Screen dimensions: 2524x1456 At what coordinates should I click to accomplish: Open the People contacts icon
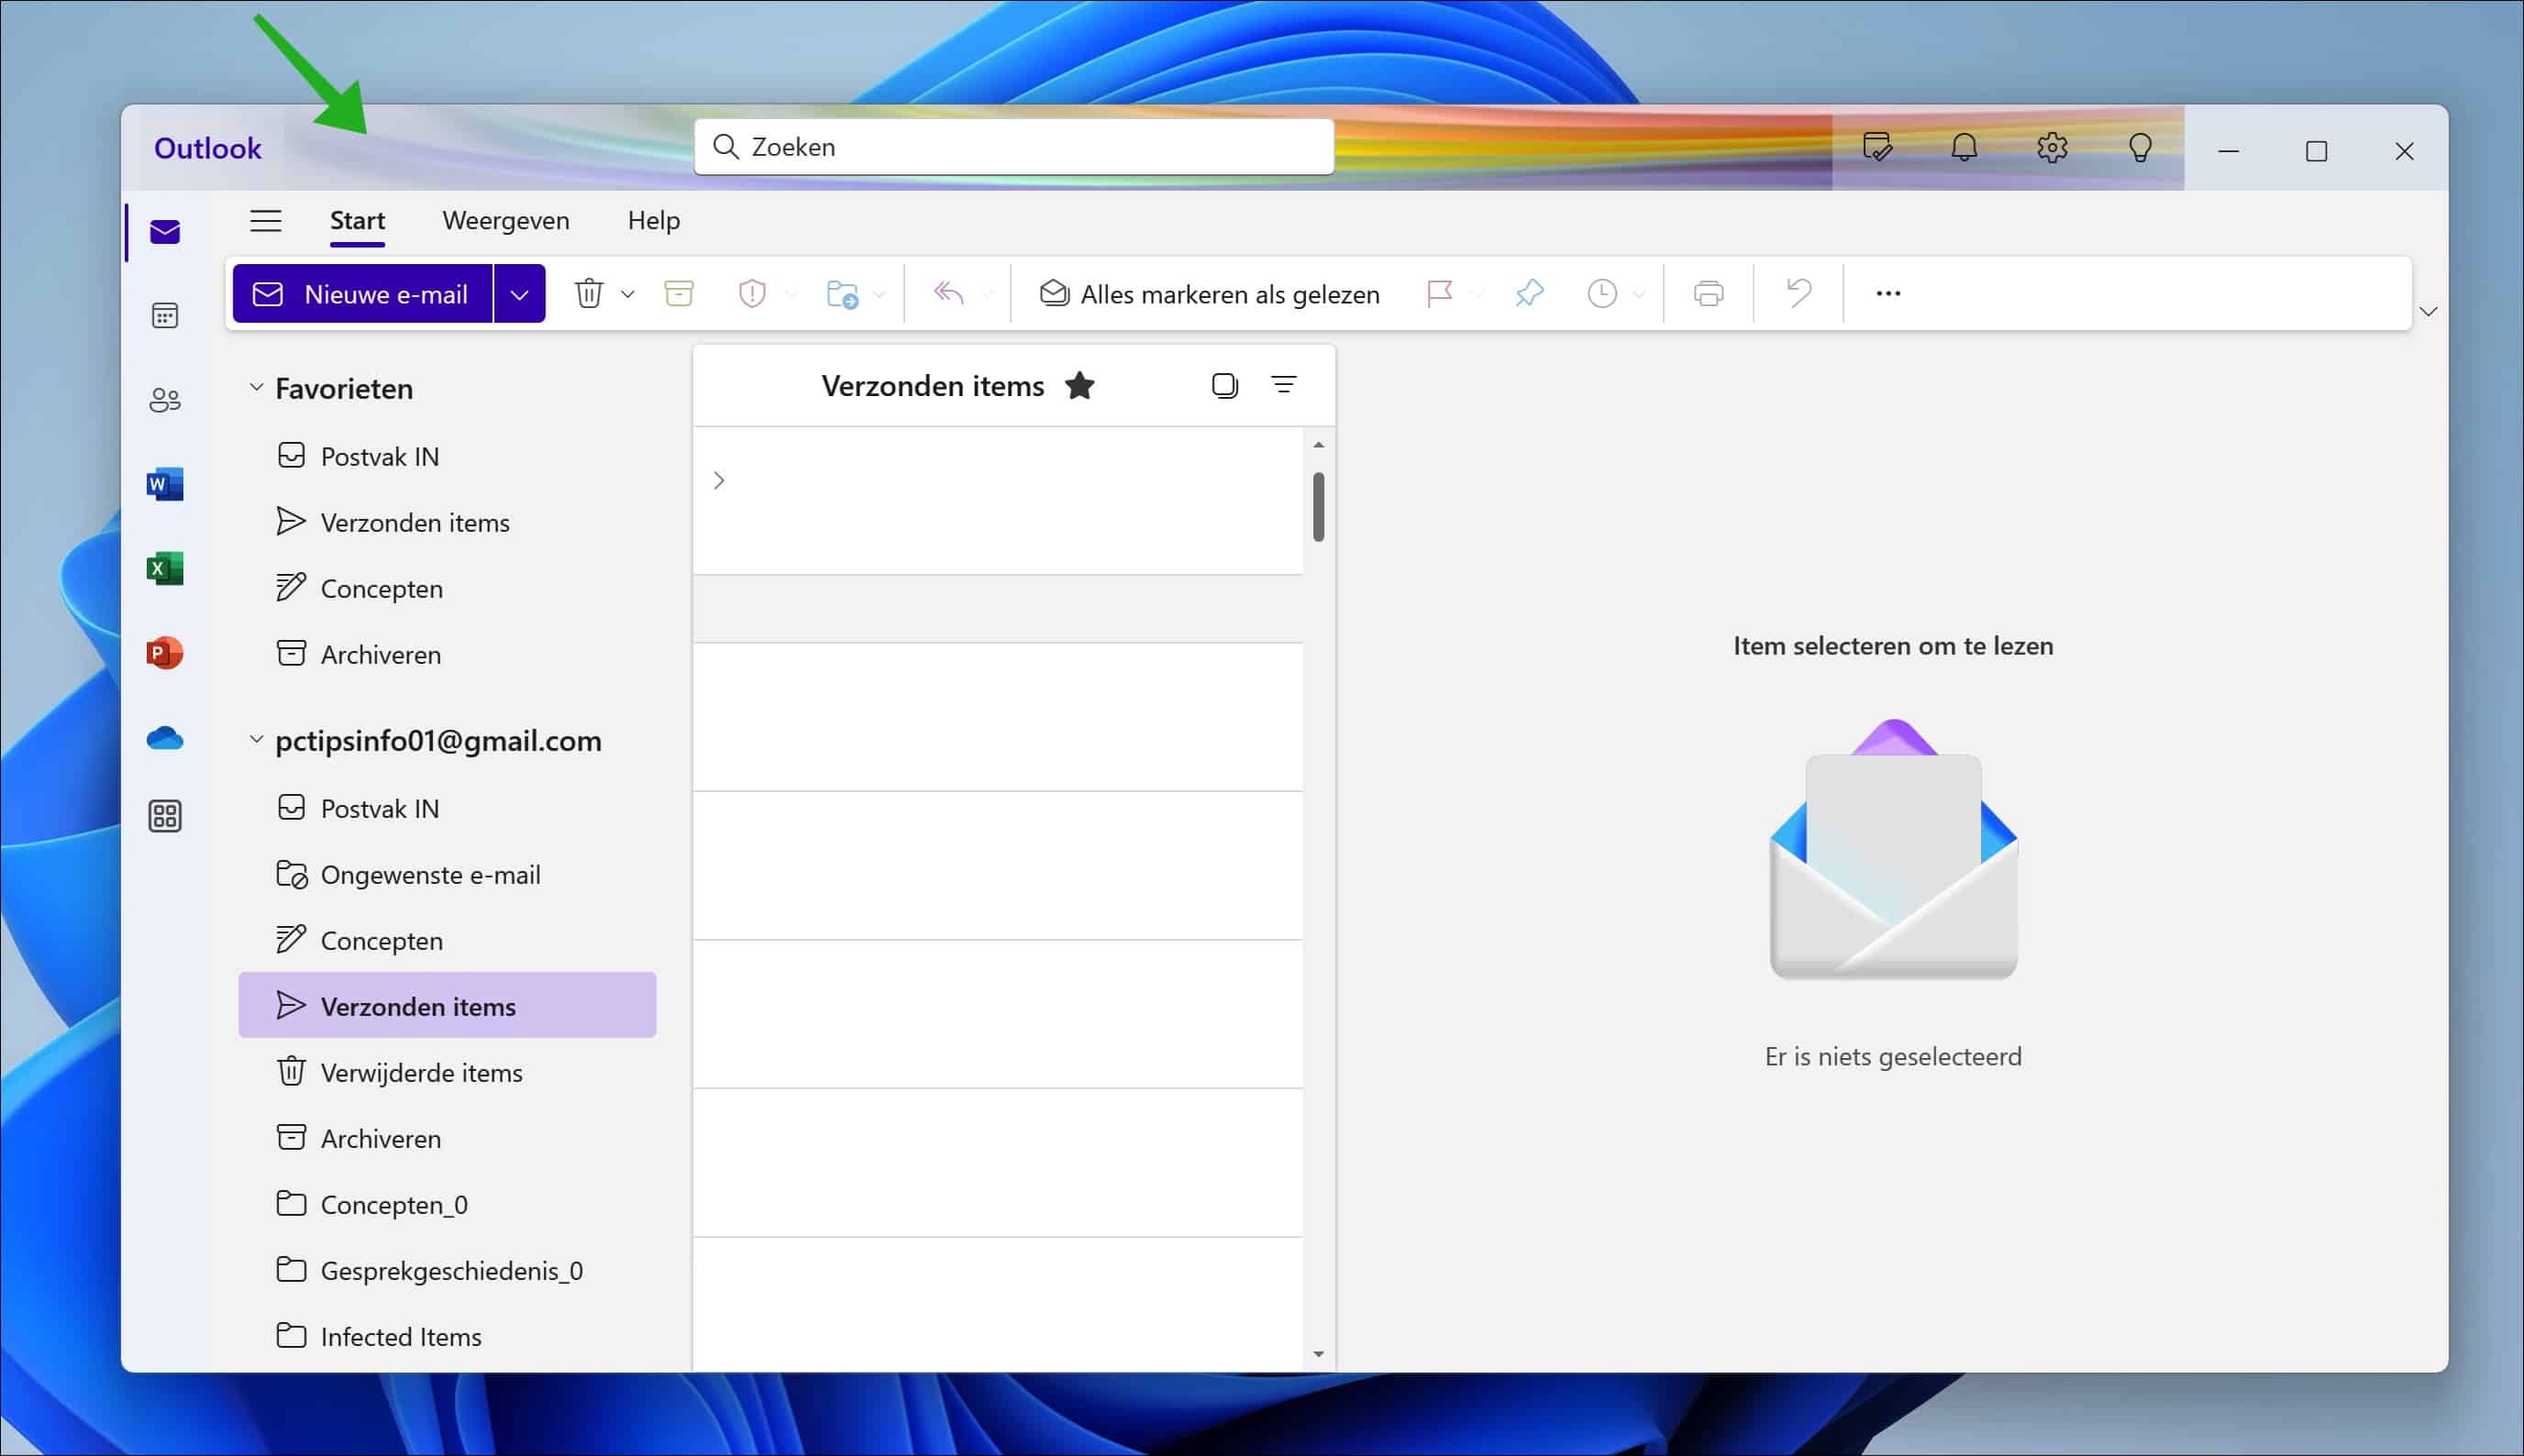click(165, 400)
